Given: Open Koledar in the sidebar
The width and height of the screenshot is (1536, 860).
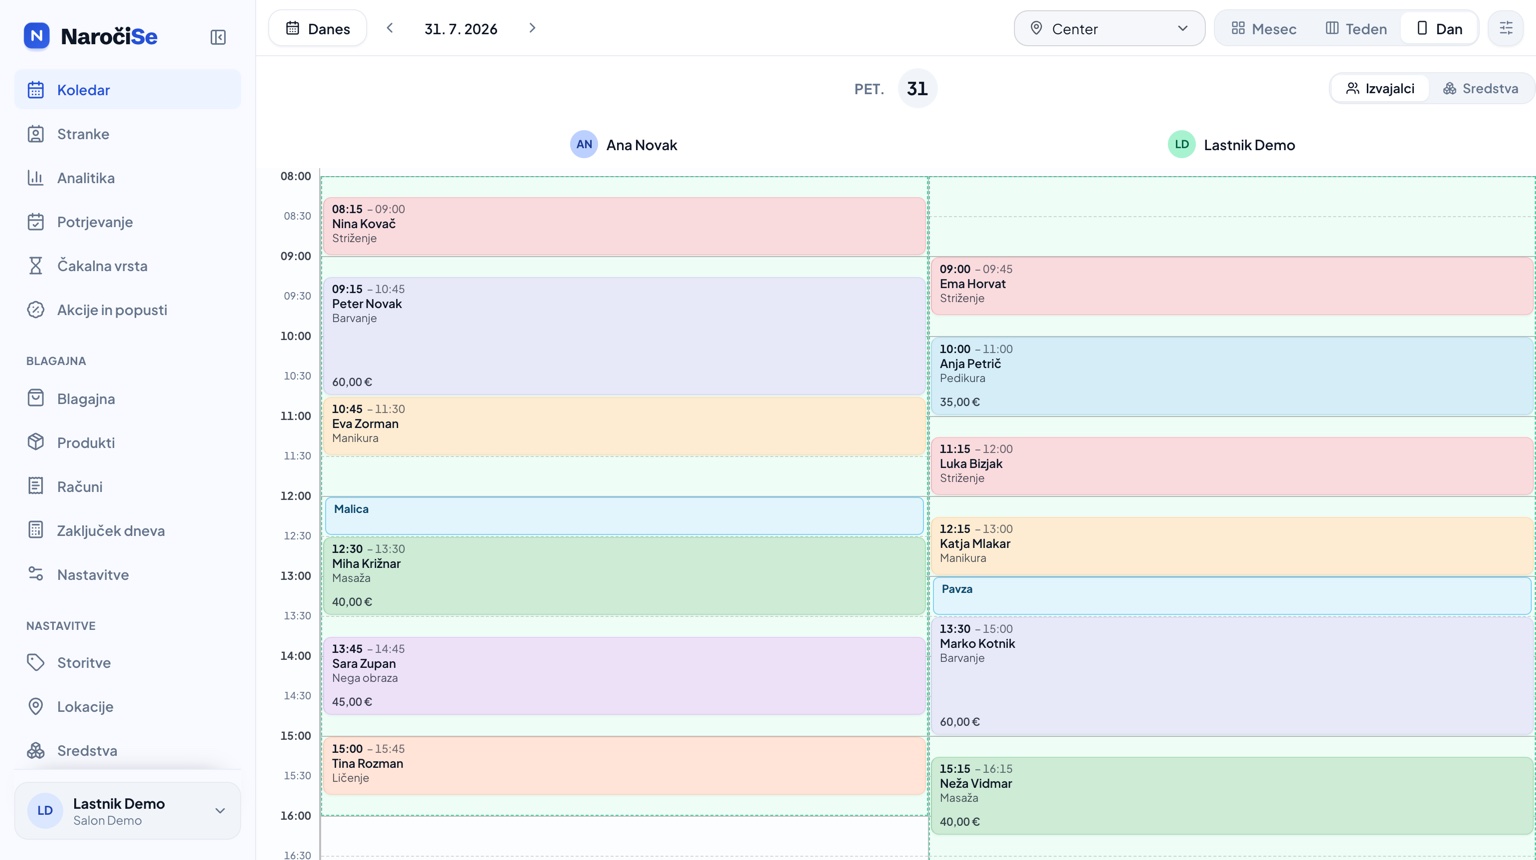Looking at the screenshot, I should [128, 90].
